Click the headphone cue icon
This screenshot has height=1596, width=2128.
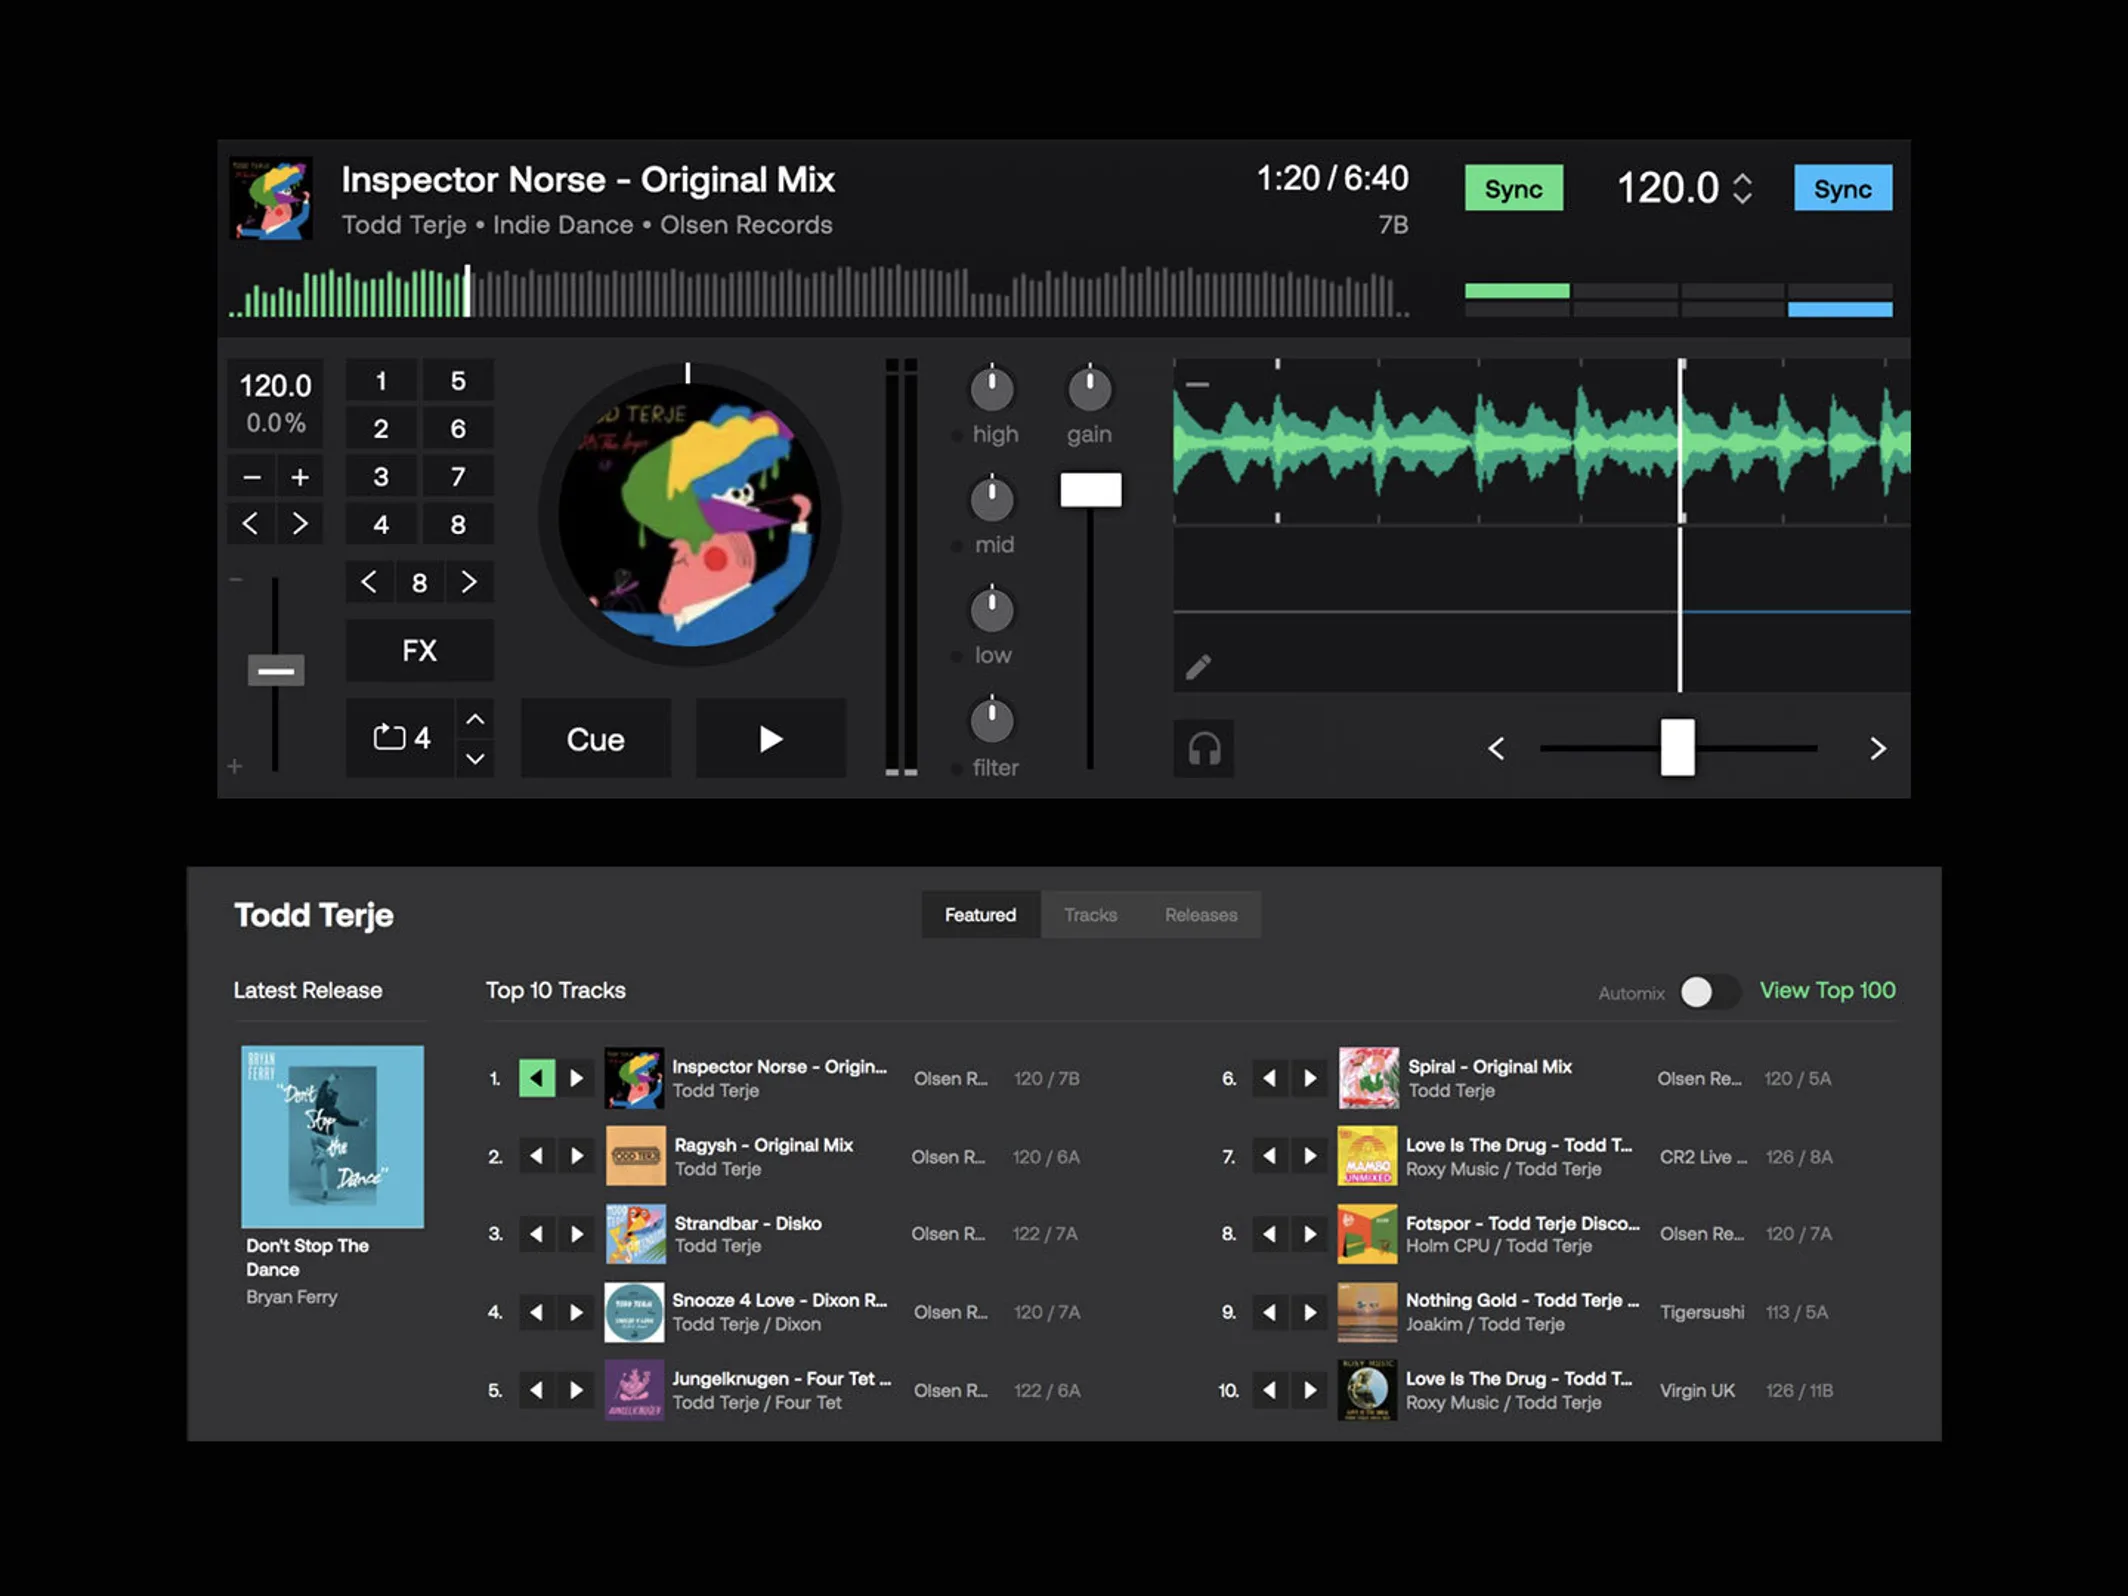1205,747
